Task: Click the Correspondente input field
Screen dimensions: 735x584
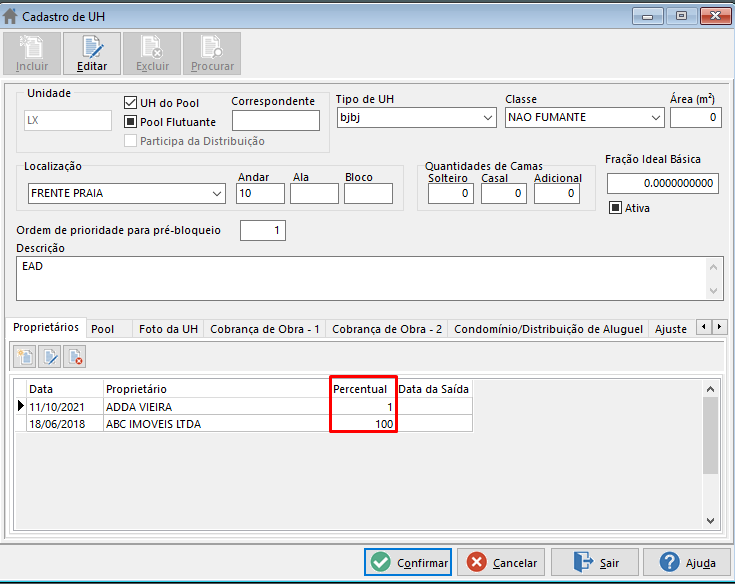Action: [276, 120]
